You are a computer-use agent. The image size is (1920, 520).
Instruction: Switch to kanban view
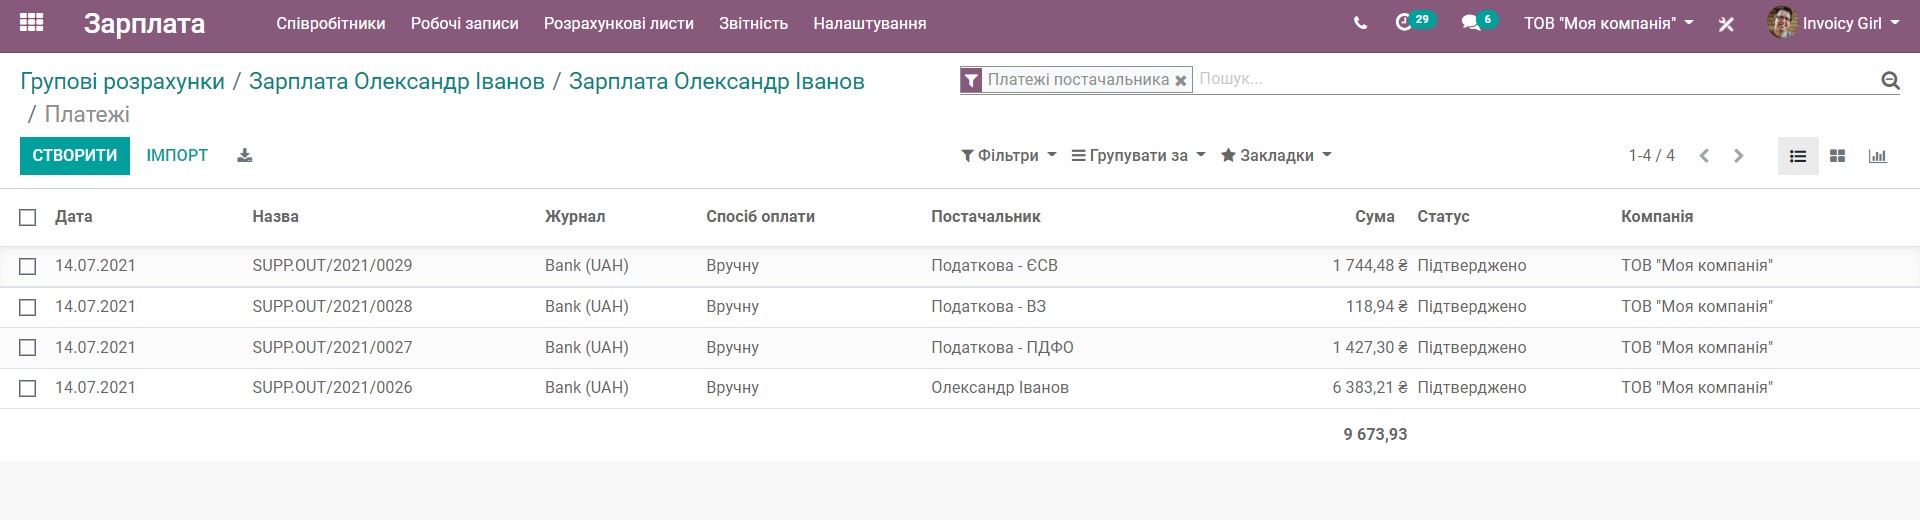(x=1837, y=156)
